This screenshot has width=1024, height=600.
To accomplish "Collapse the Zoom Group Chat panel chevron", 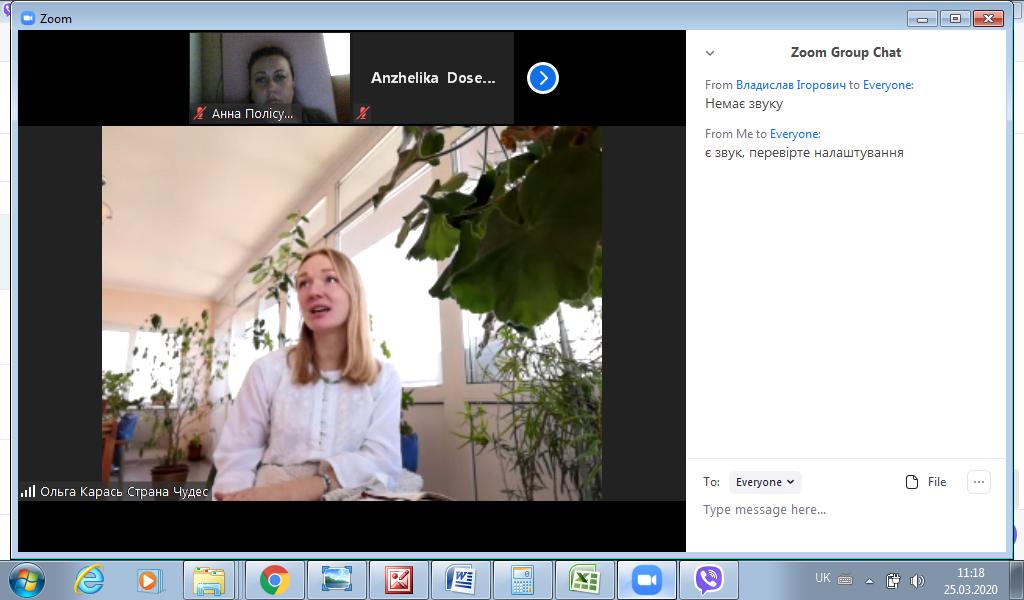I will [710, 53].
